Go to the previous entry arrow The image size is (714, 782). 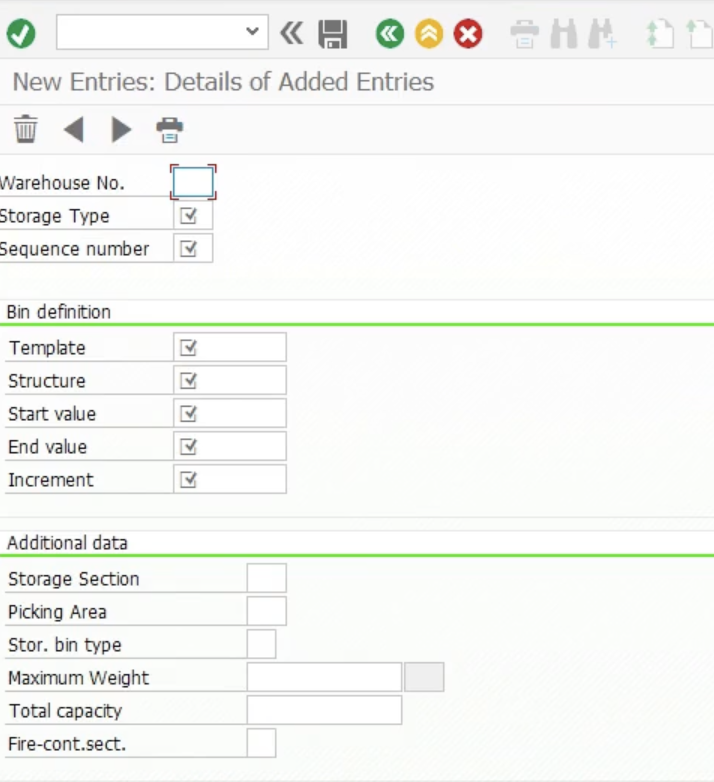[x=73, y=129]
